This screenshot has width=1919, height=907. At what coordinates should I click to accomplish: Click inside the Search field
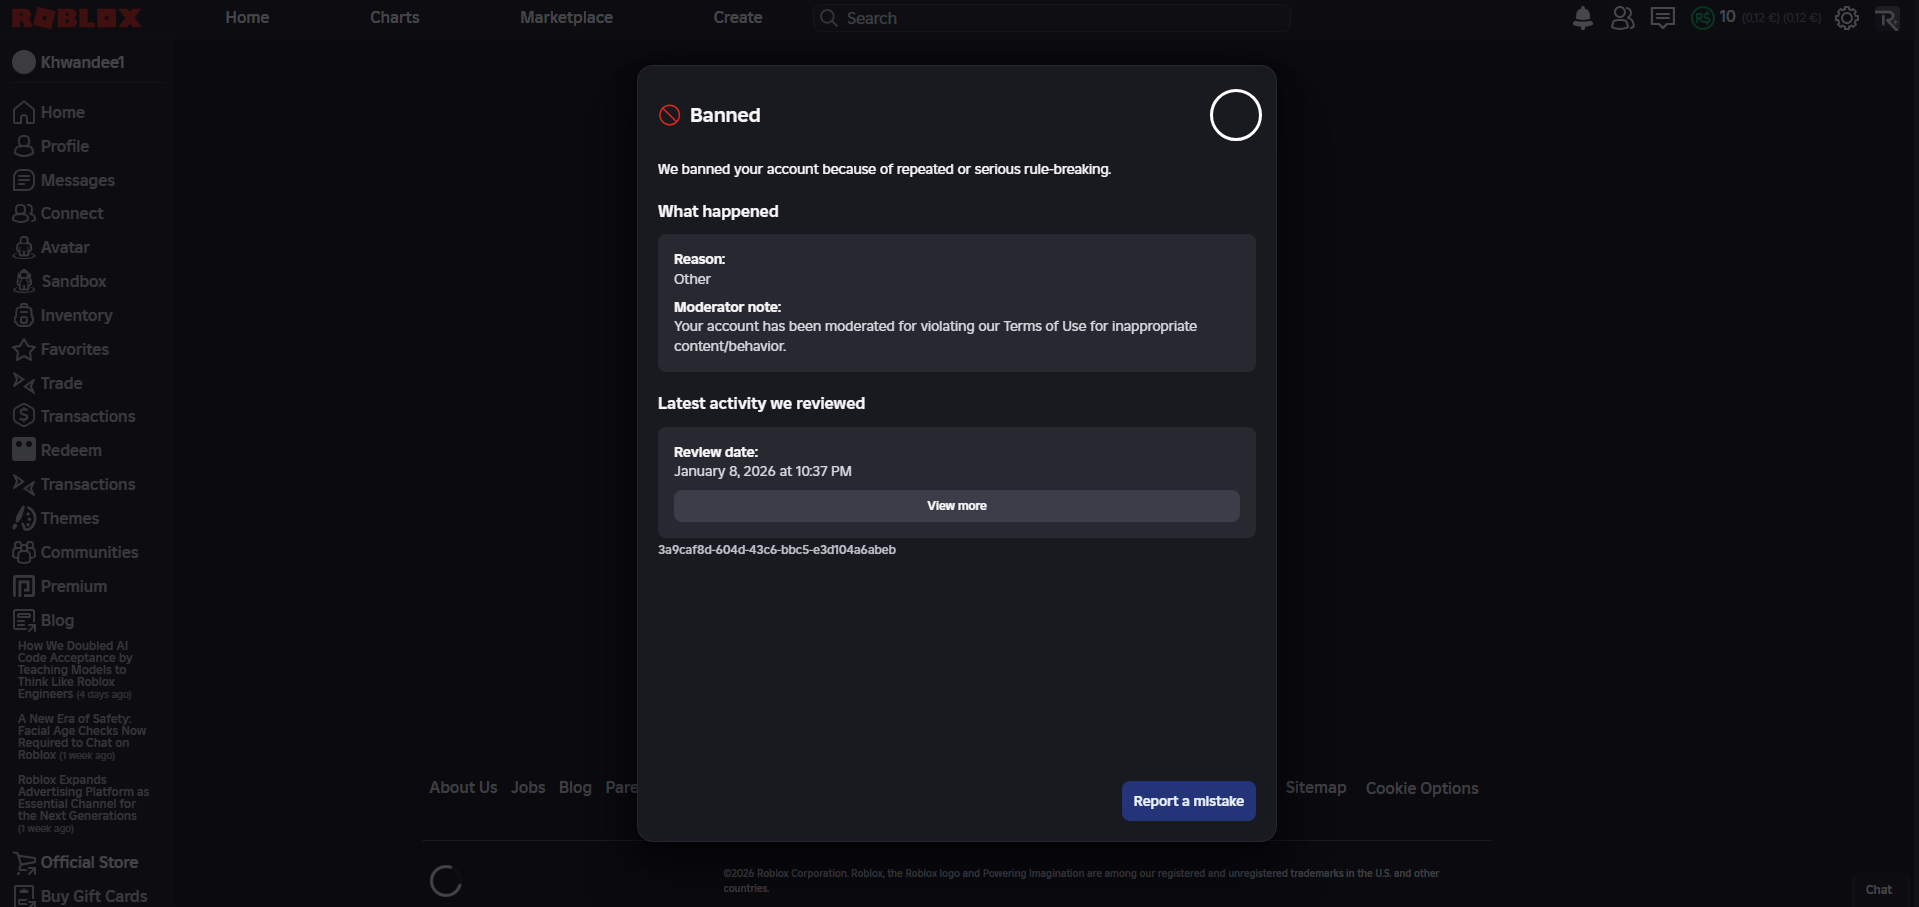pyautogui.click(x=1050, y=17)
